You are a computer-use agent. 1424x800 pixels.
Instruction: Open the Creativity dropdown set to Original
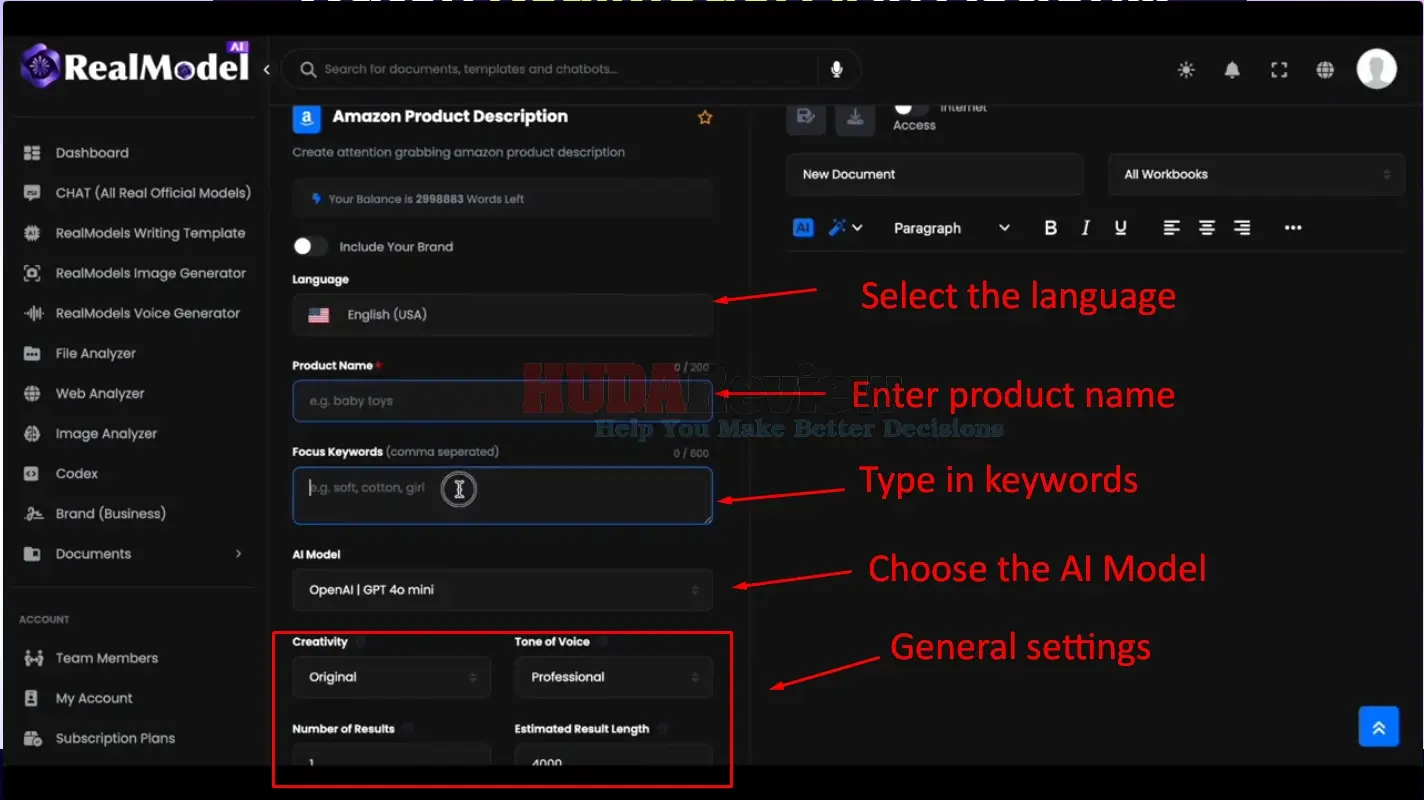click(391, 677)
